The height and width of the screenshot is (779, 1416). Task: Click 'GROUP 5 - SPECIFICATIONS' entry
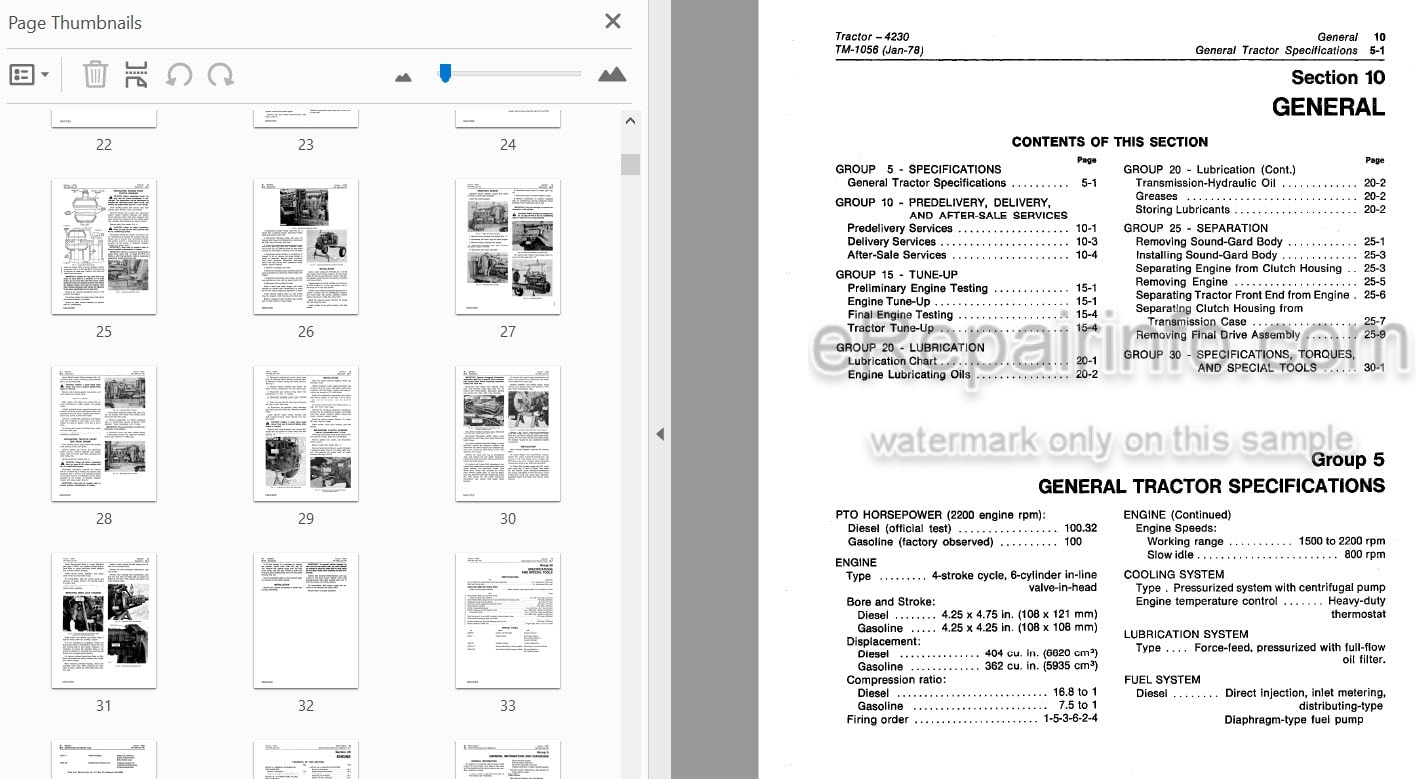point(918,169)
